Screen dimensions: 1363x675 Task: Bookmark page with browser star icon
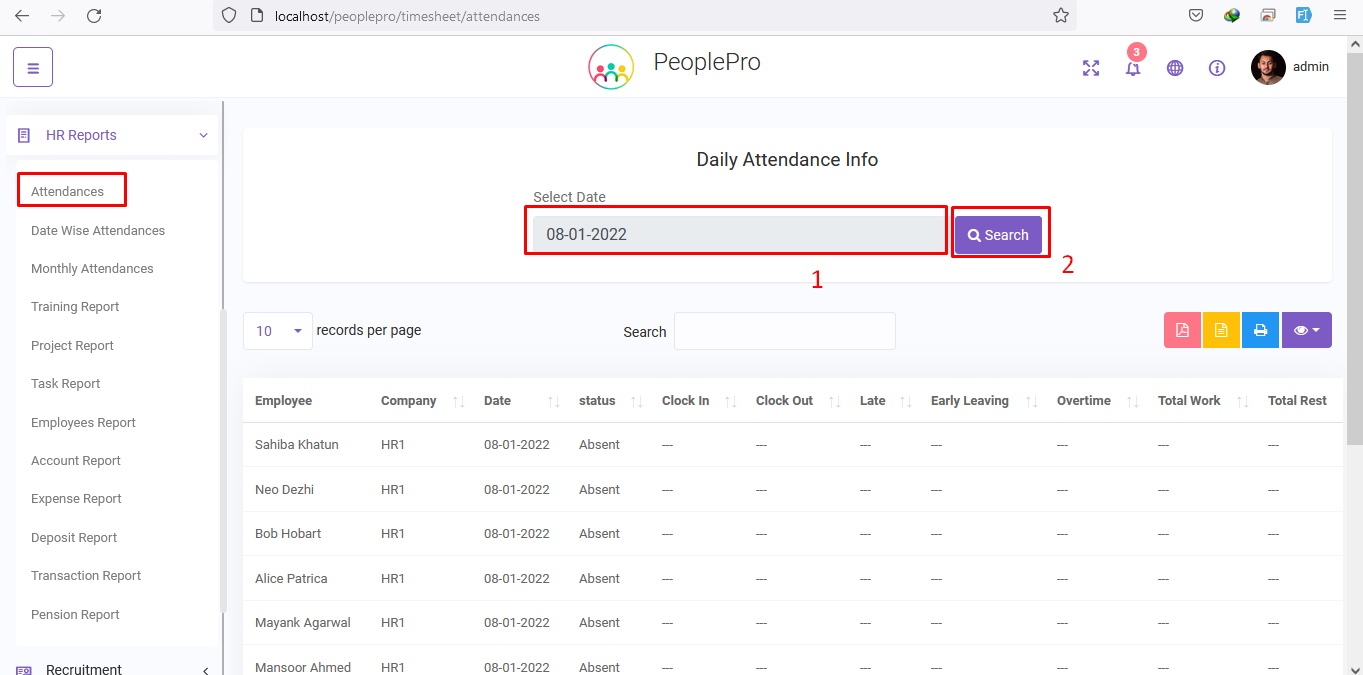pyautogui.click(x=1061, y=16)
